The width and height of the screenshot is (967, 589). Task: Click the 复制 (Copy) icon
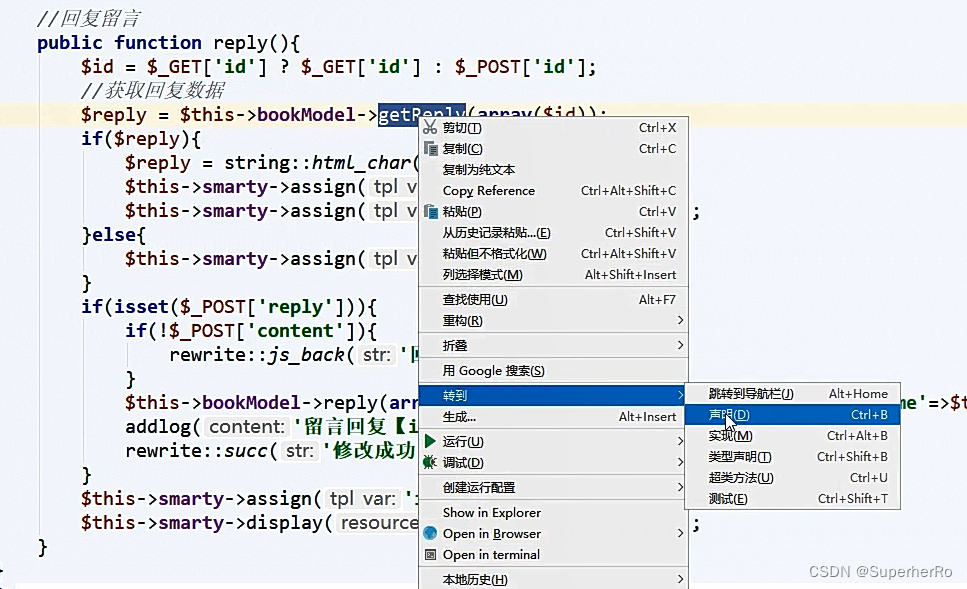click(432, 148)
